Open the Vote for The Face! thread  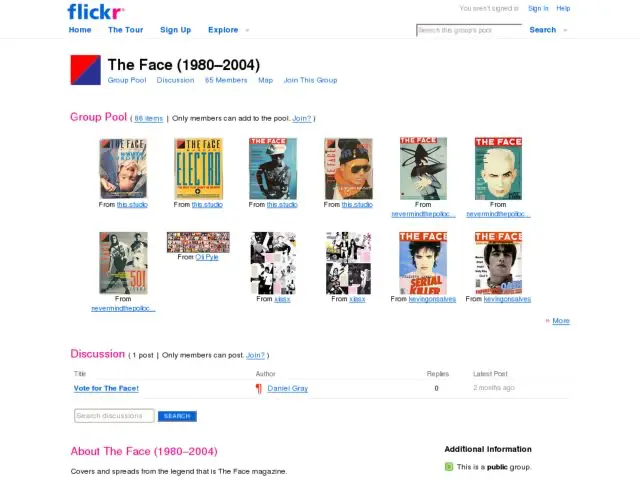click(106, 389)
